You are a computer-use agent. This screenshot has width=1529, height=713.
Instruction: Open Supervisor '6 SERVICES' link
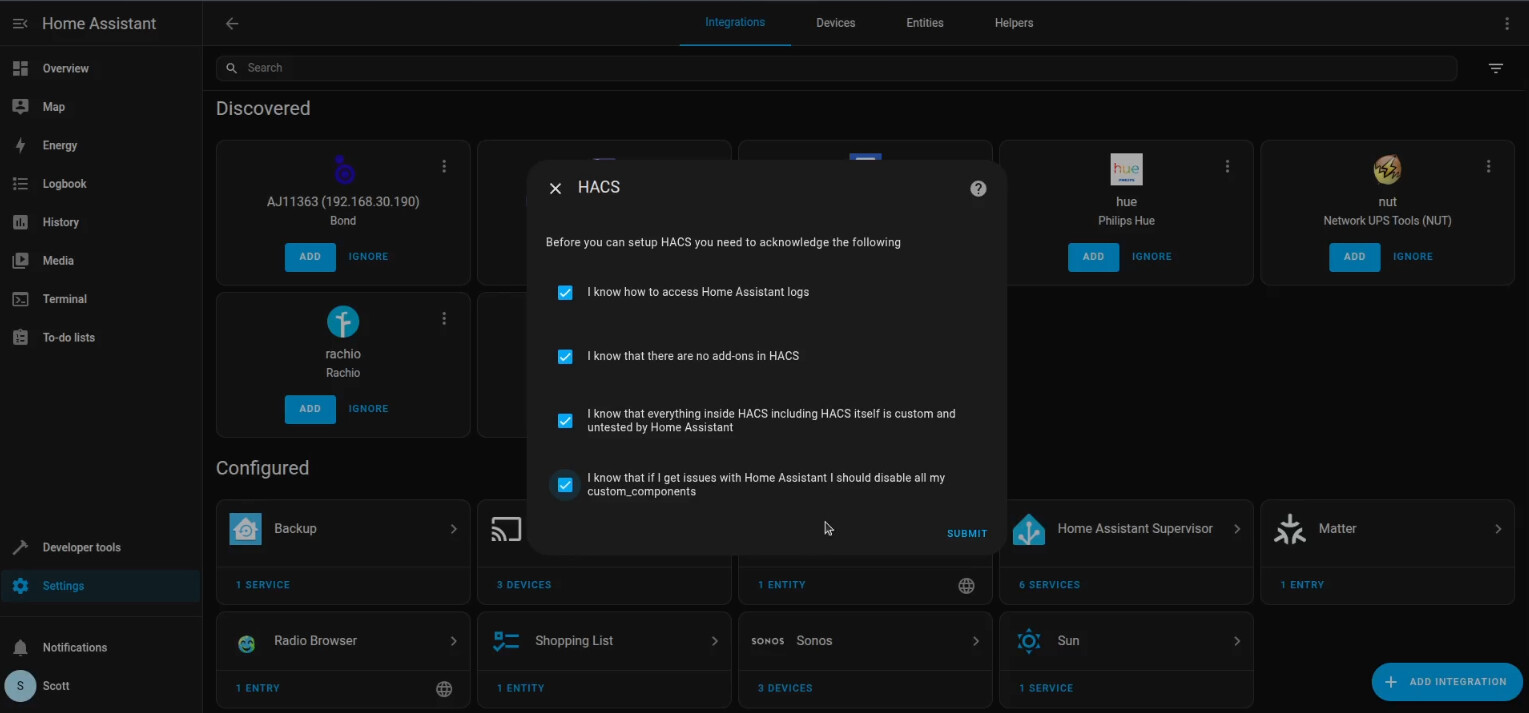[x=1049, y=585]
